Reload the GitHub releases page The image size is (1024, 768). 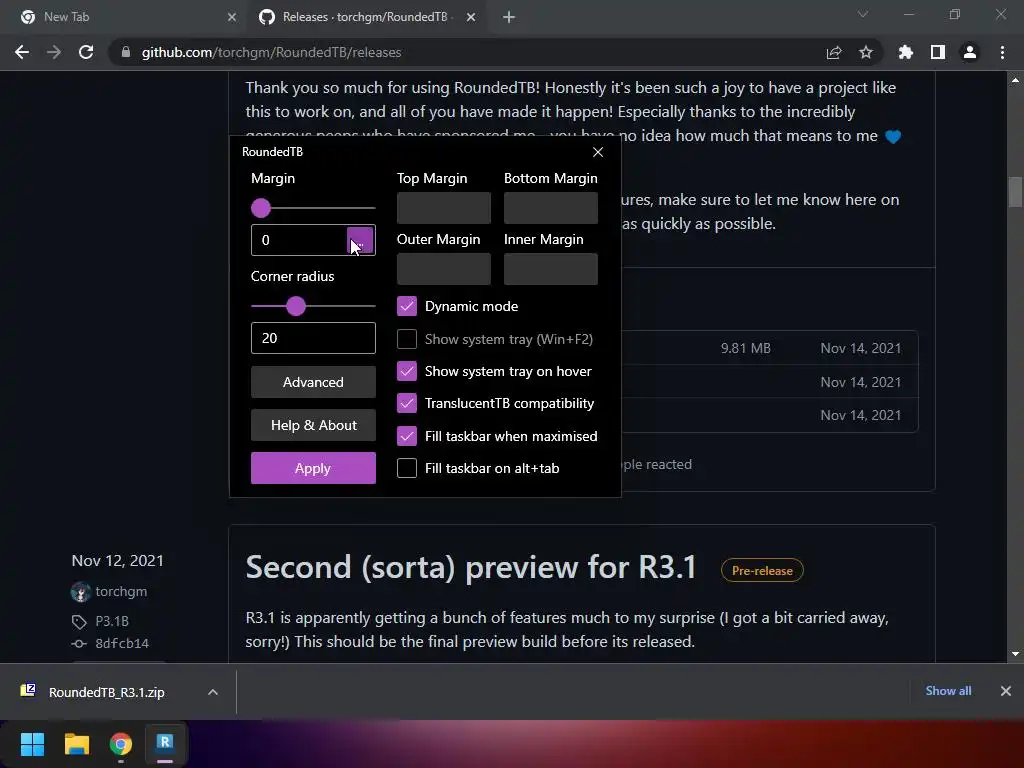point(86,52)
